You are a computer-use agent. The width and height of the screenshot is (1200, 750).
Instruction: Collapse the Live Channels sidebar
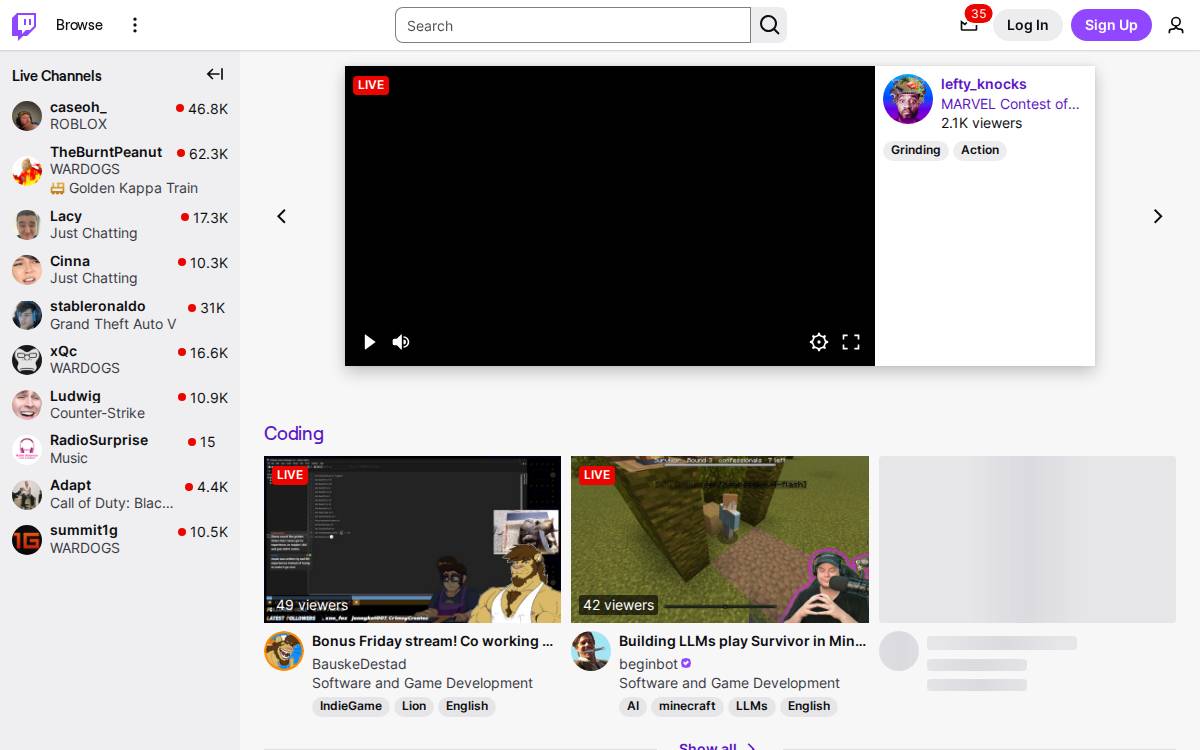coord(215,74)
